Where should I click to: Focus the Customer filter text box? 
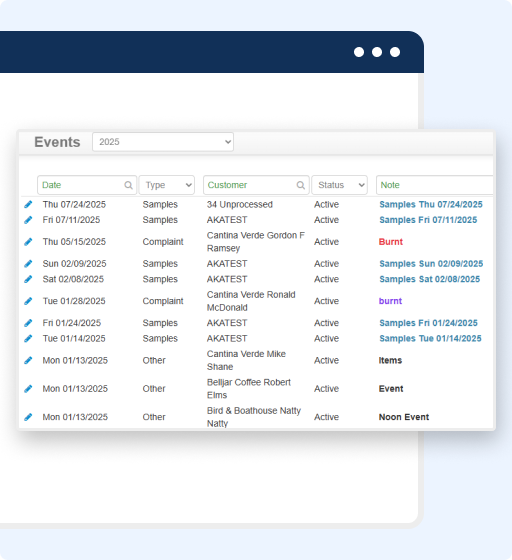point(256,185)
